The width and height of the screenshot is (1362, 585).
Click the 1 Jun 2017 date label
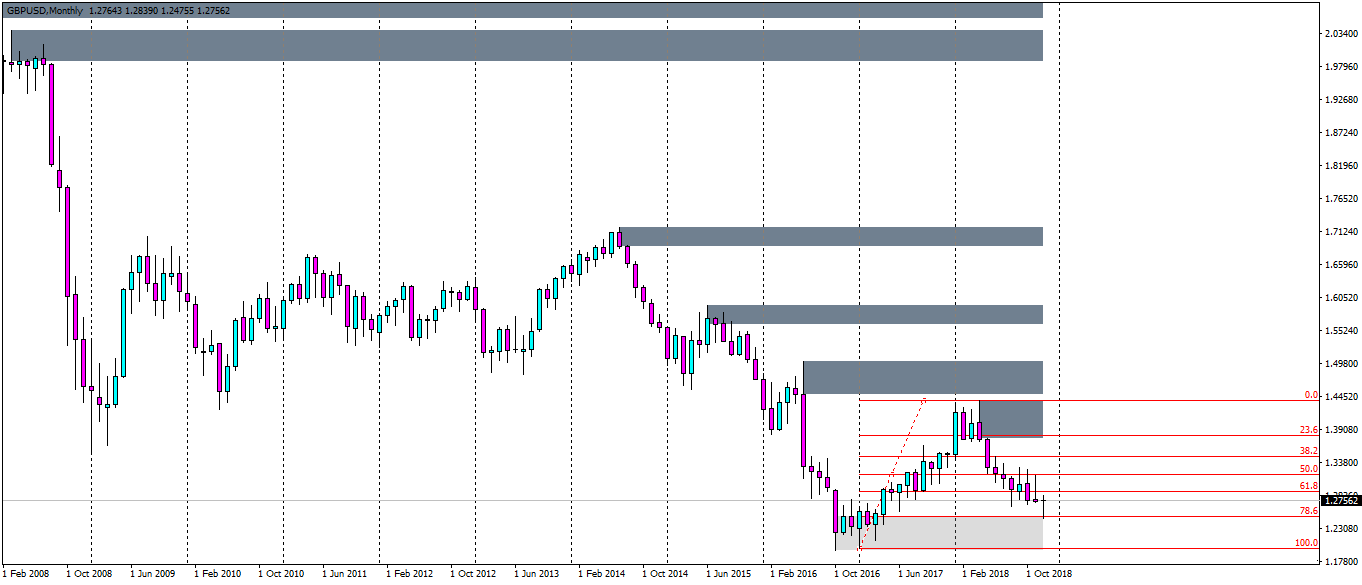(x=921, y=575)
